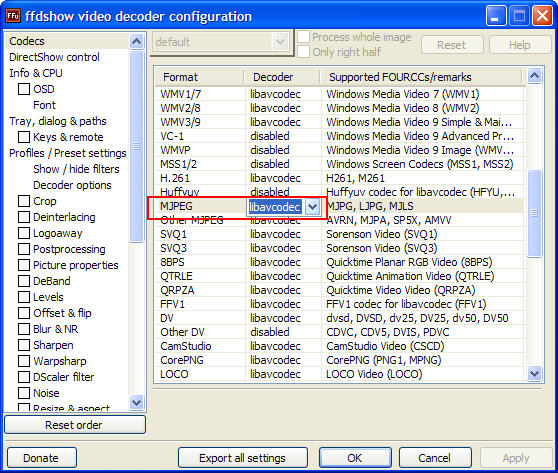Select the H.261 format row
This screenshot has height=473, width=558.
[x=339, y=178]
